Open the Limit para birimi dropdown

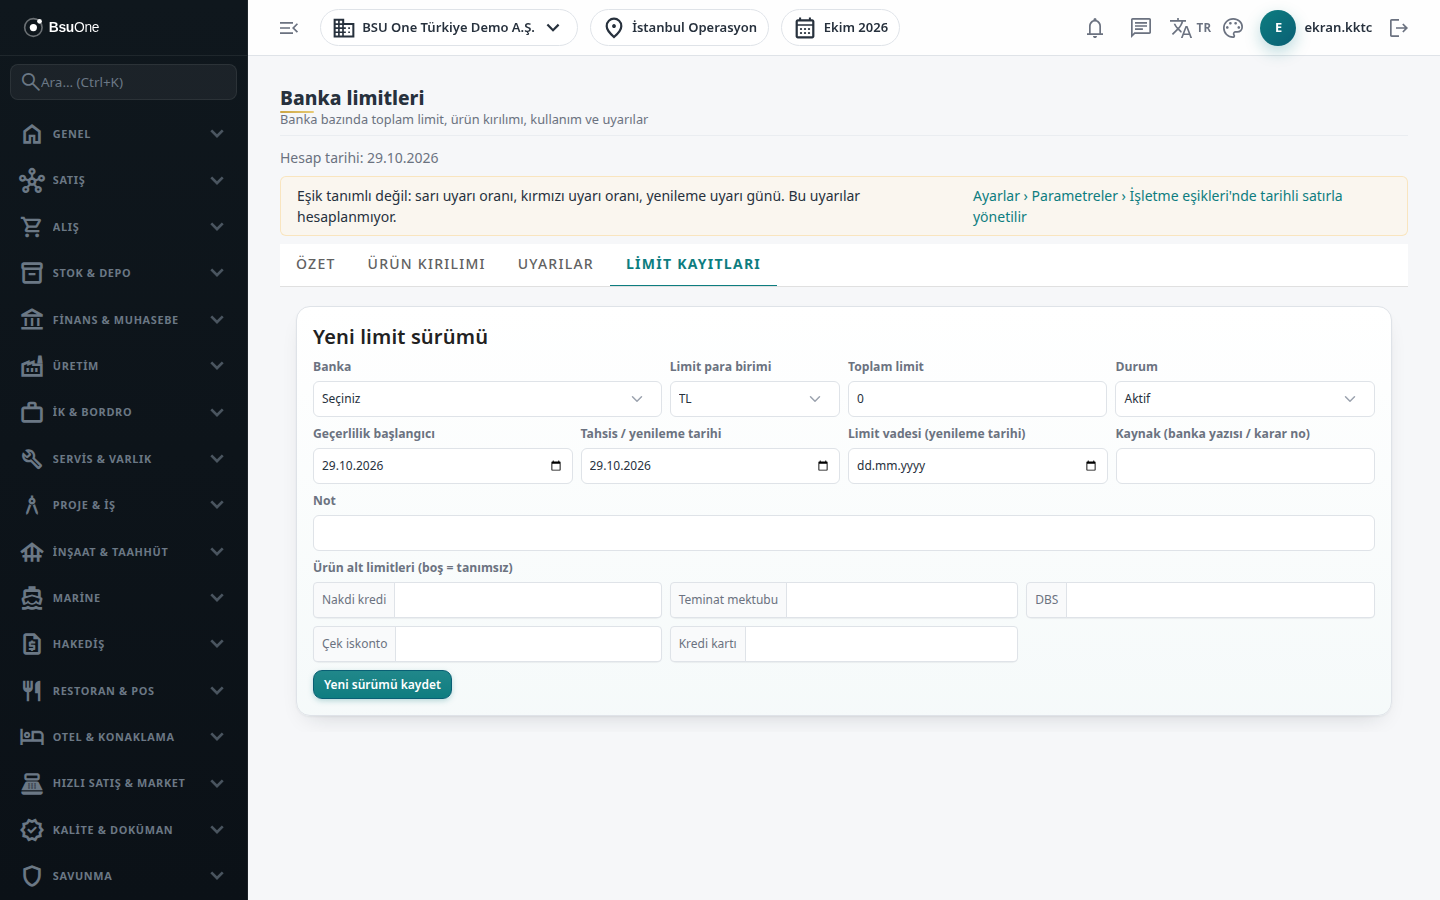tap(754, 399)
